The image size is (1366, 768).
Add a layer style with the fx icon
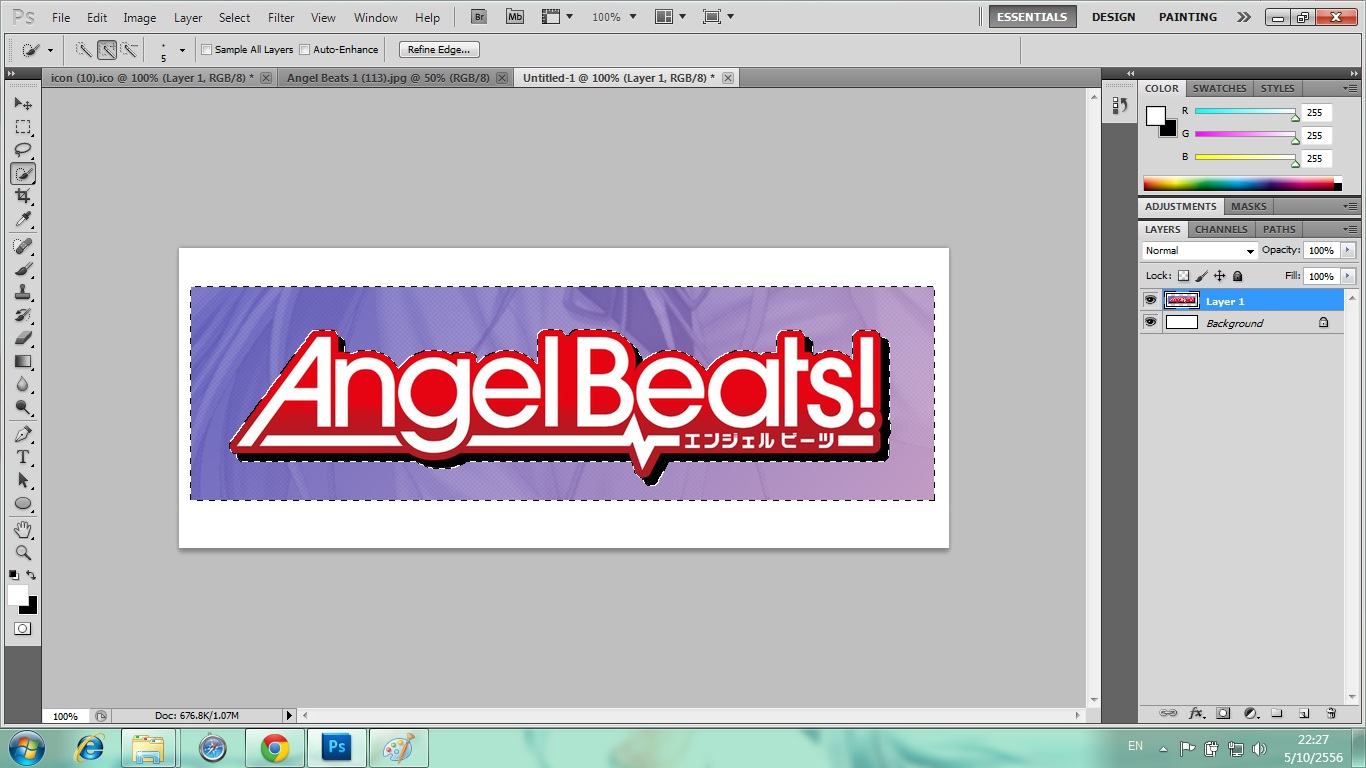1196,713
